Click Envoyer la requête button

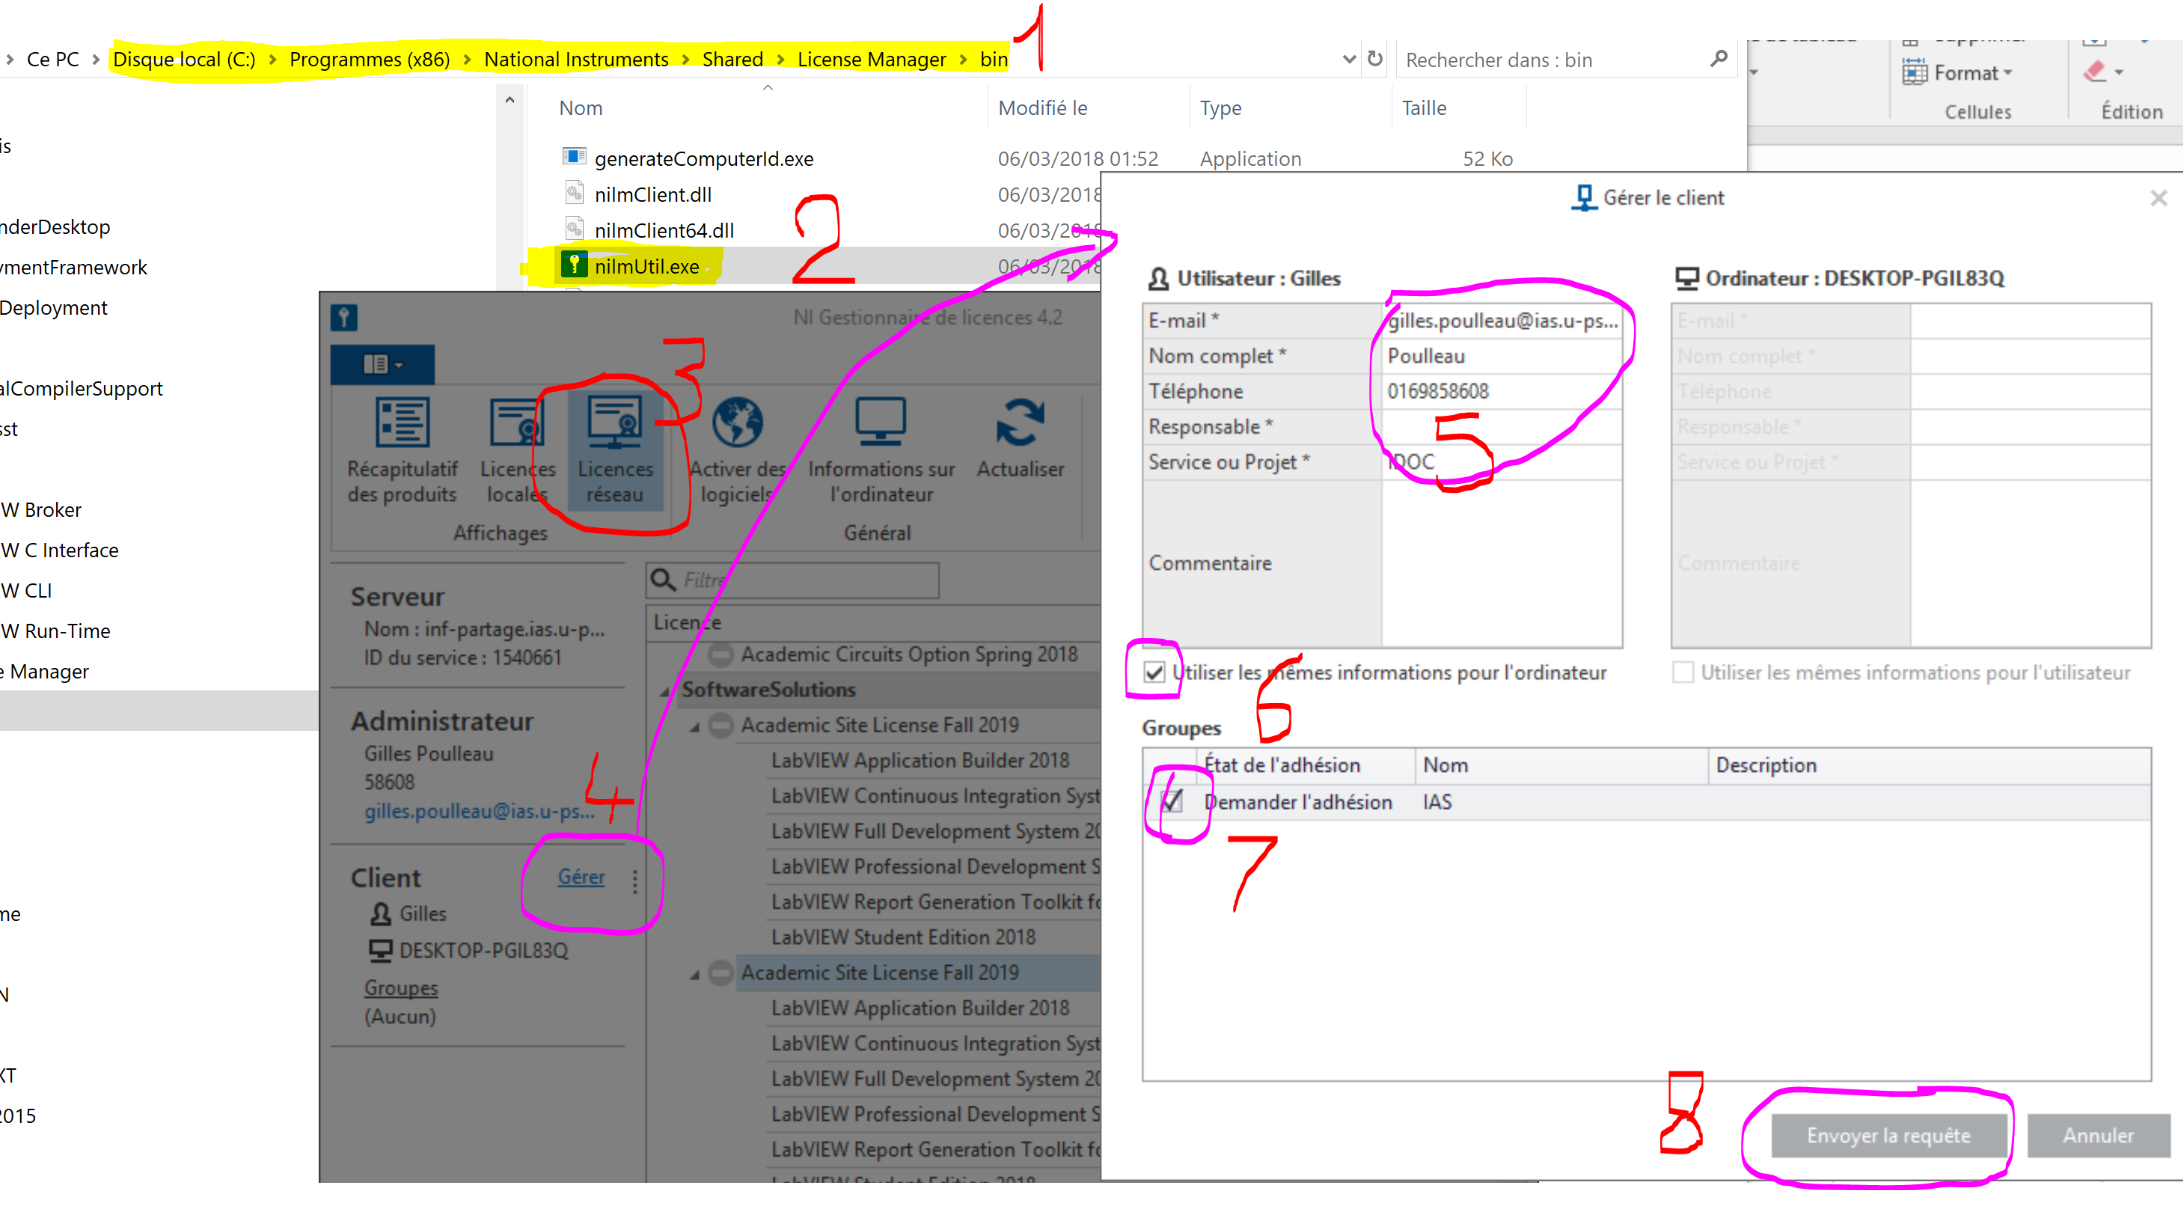[x=1888, y=1135]
